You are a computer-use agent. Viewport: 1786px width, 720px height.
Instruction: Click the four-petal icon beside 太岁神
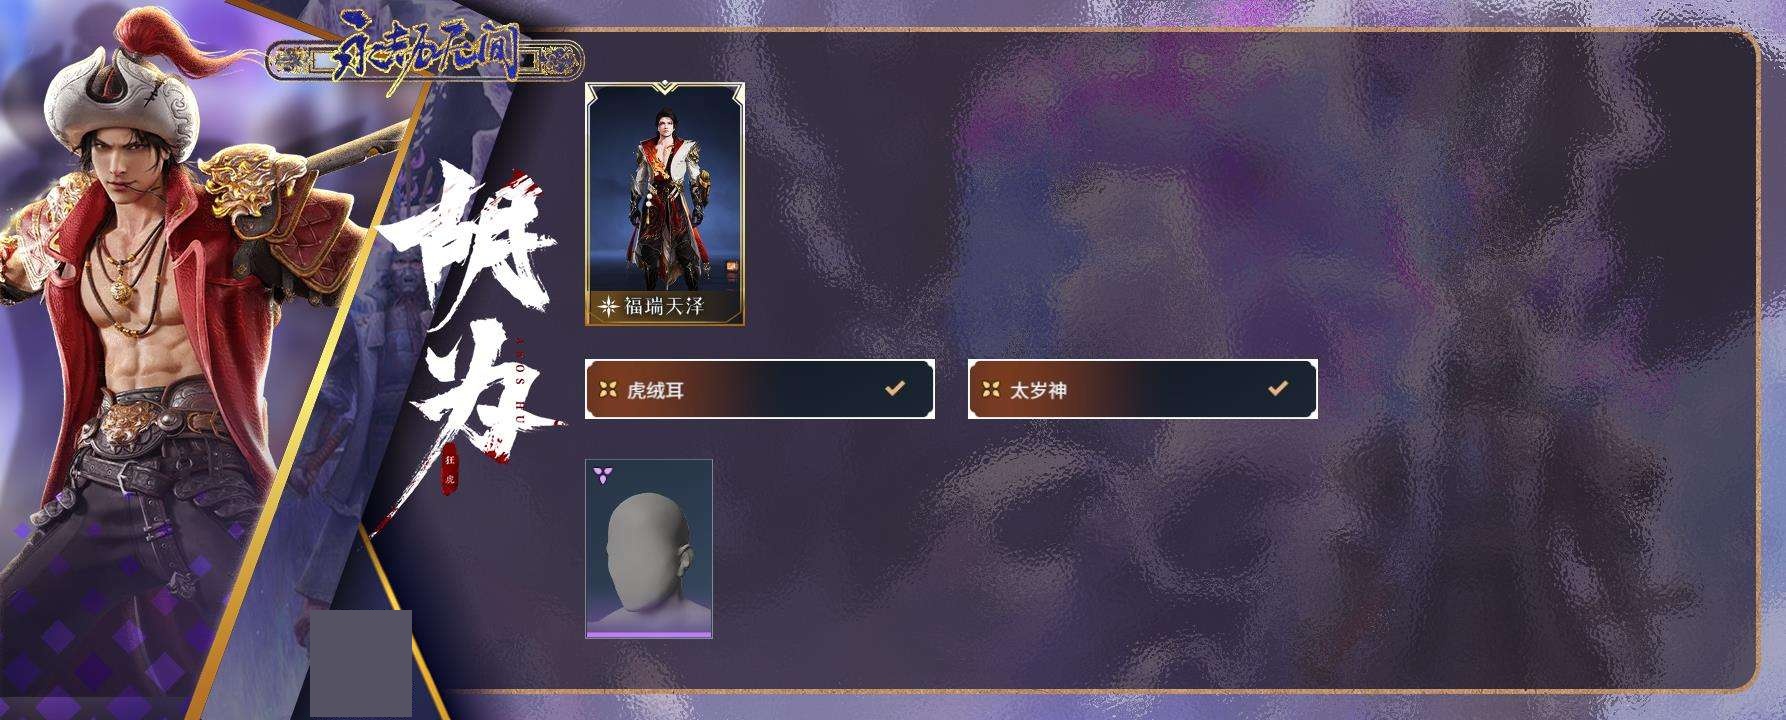click(990, 389)
